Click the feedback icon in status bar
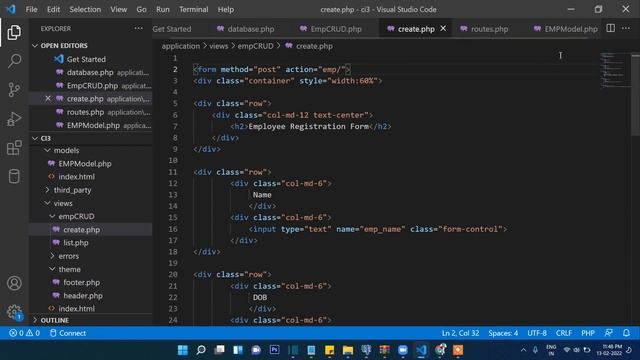The width and height of the screenshot is (640, 360). (608, 333)
